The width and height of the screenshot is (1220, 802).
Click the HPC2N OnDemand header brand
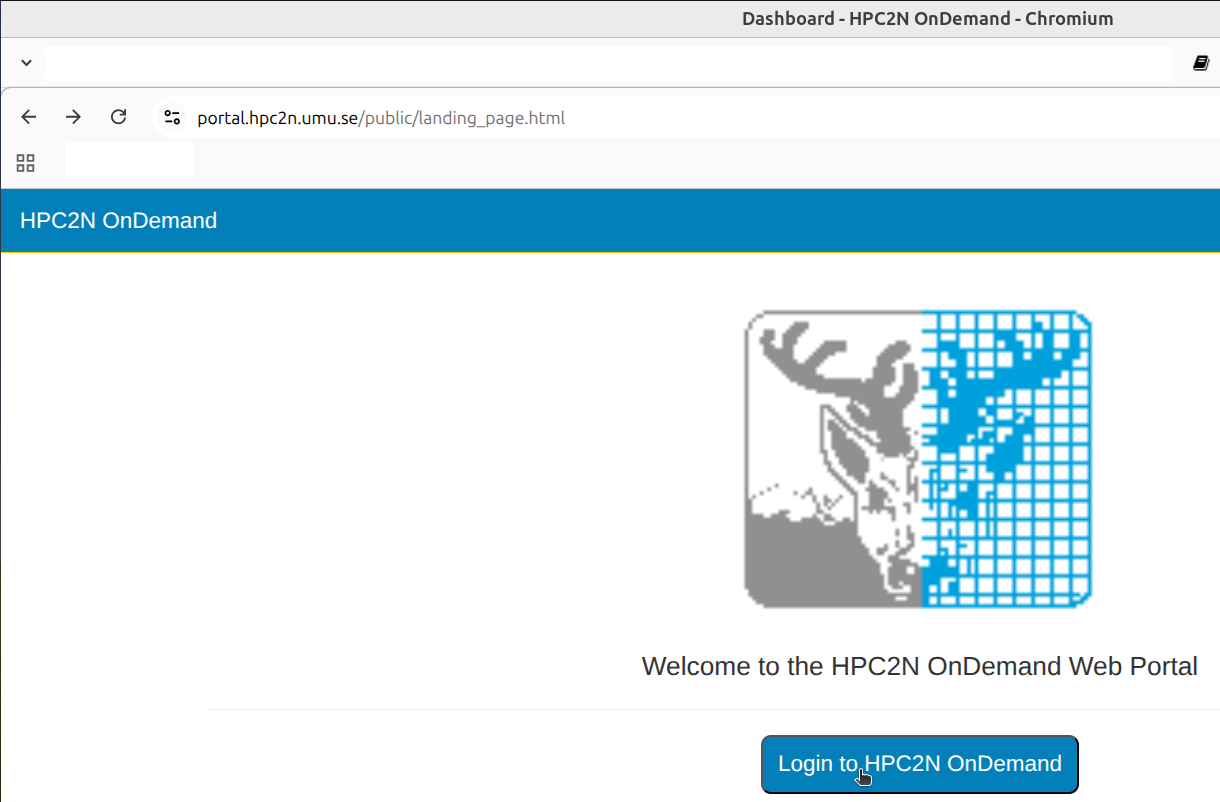118,220
